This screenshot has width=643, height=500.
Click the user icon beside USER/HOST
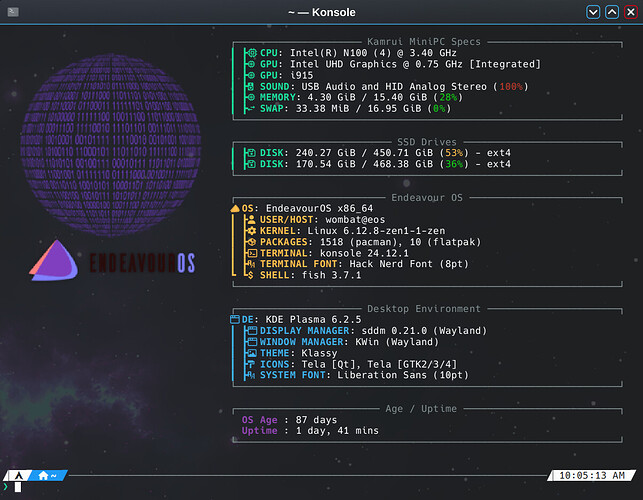251,219
